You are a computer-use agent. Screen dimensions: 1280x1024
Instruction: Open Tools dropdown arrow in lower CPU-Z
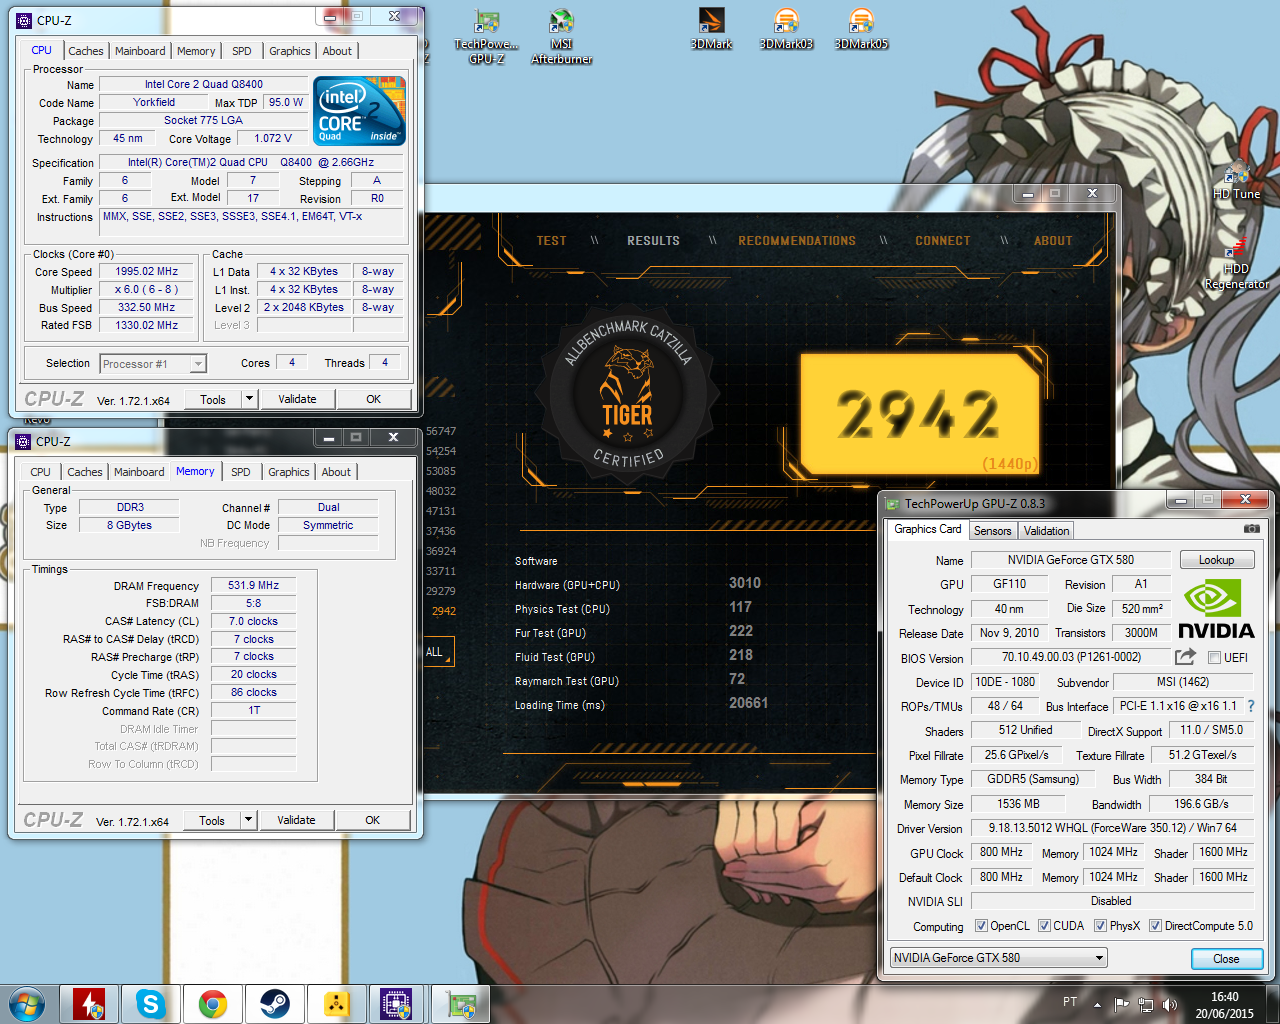(248, 820)
